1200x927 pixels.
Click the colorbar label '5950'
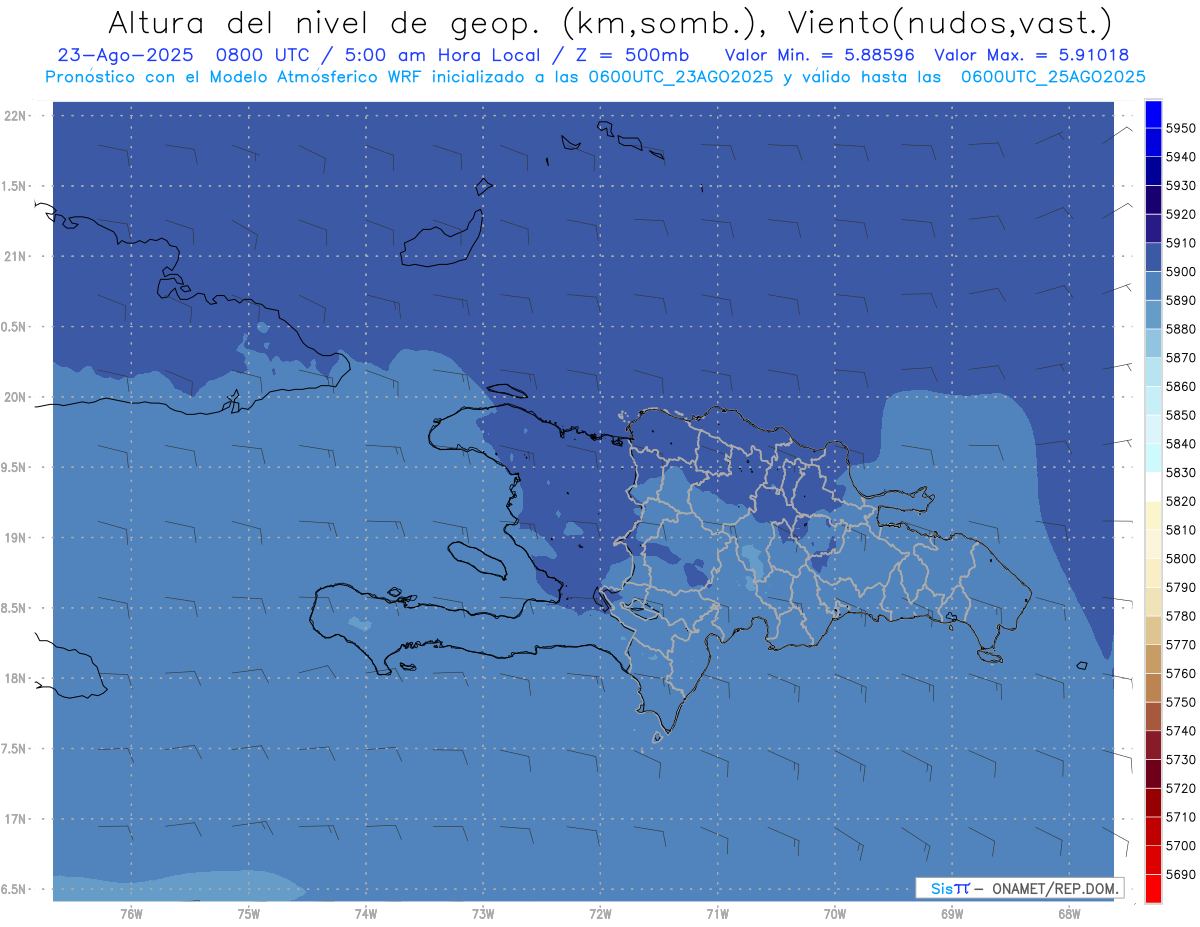pyautogui.click(x=1180, y=129)
